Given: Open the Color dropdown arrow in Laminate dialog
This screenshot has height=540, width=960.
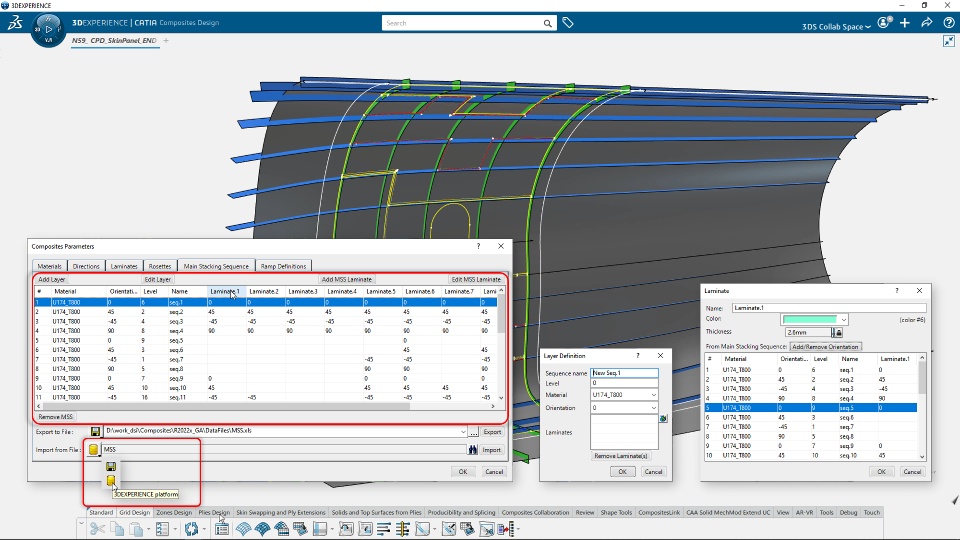Looking at the screenshot, I should (x=843, y=320).
